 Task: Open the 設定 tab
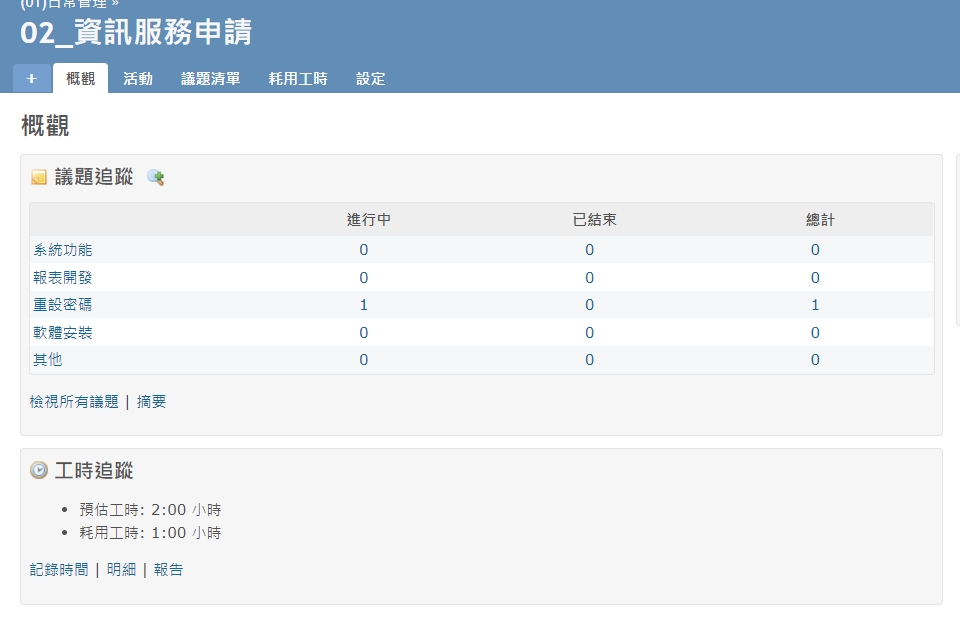tap(371, 79)
